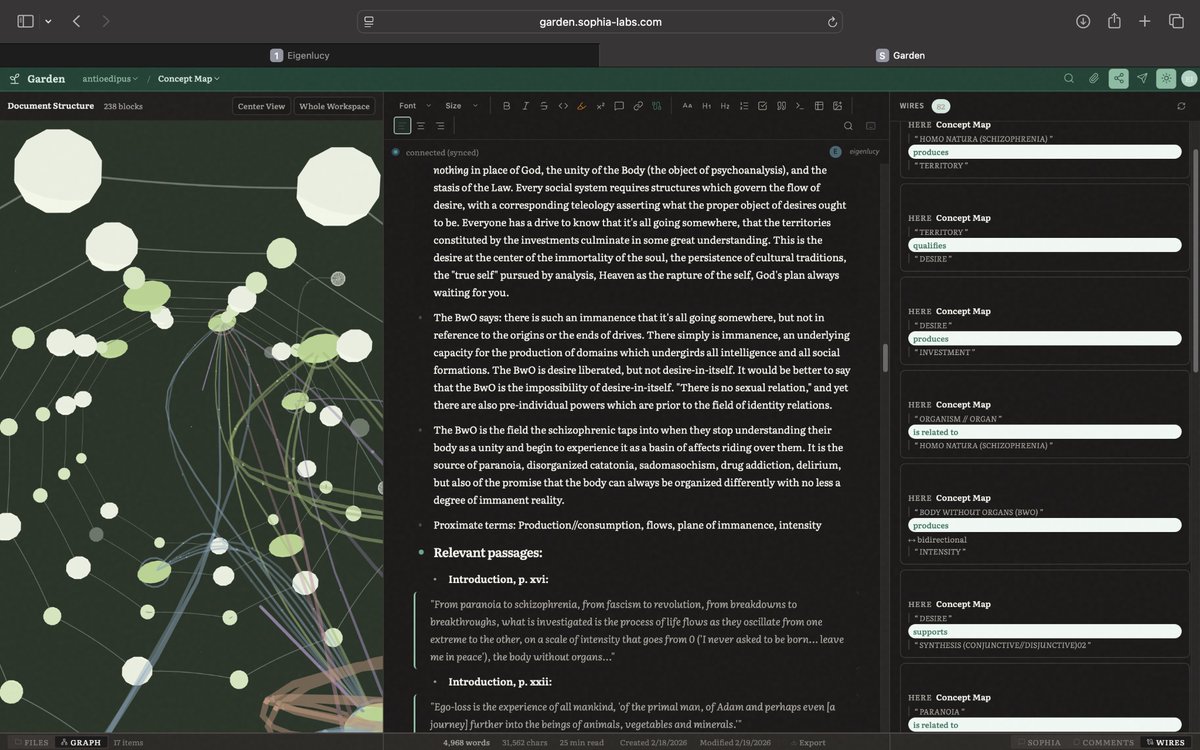
Task: Open Safari downloads
Action: [x=1083, y=21]
